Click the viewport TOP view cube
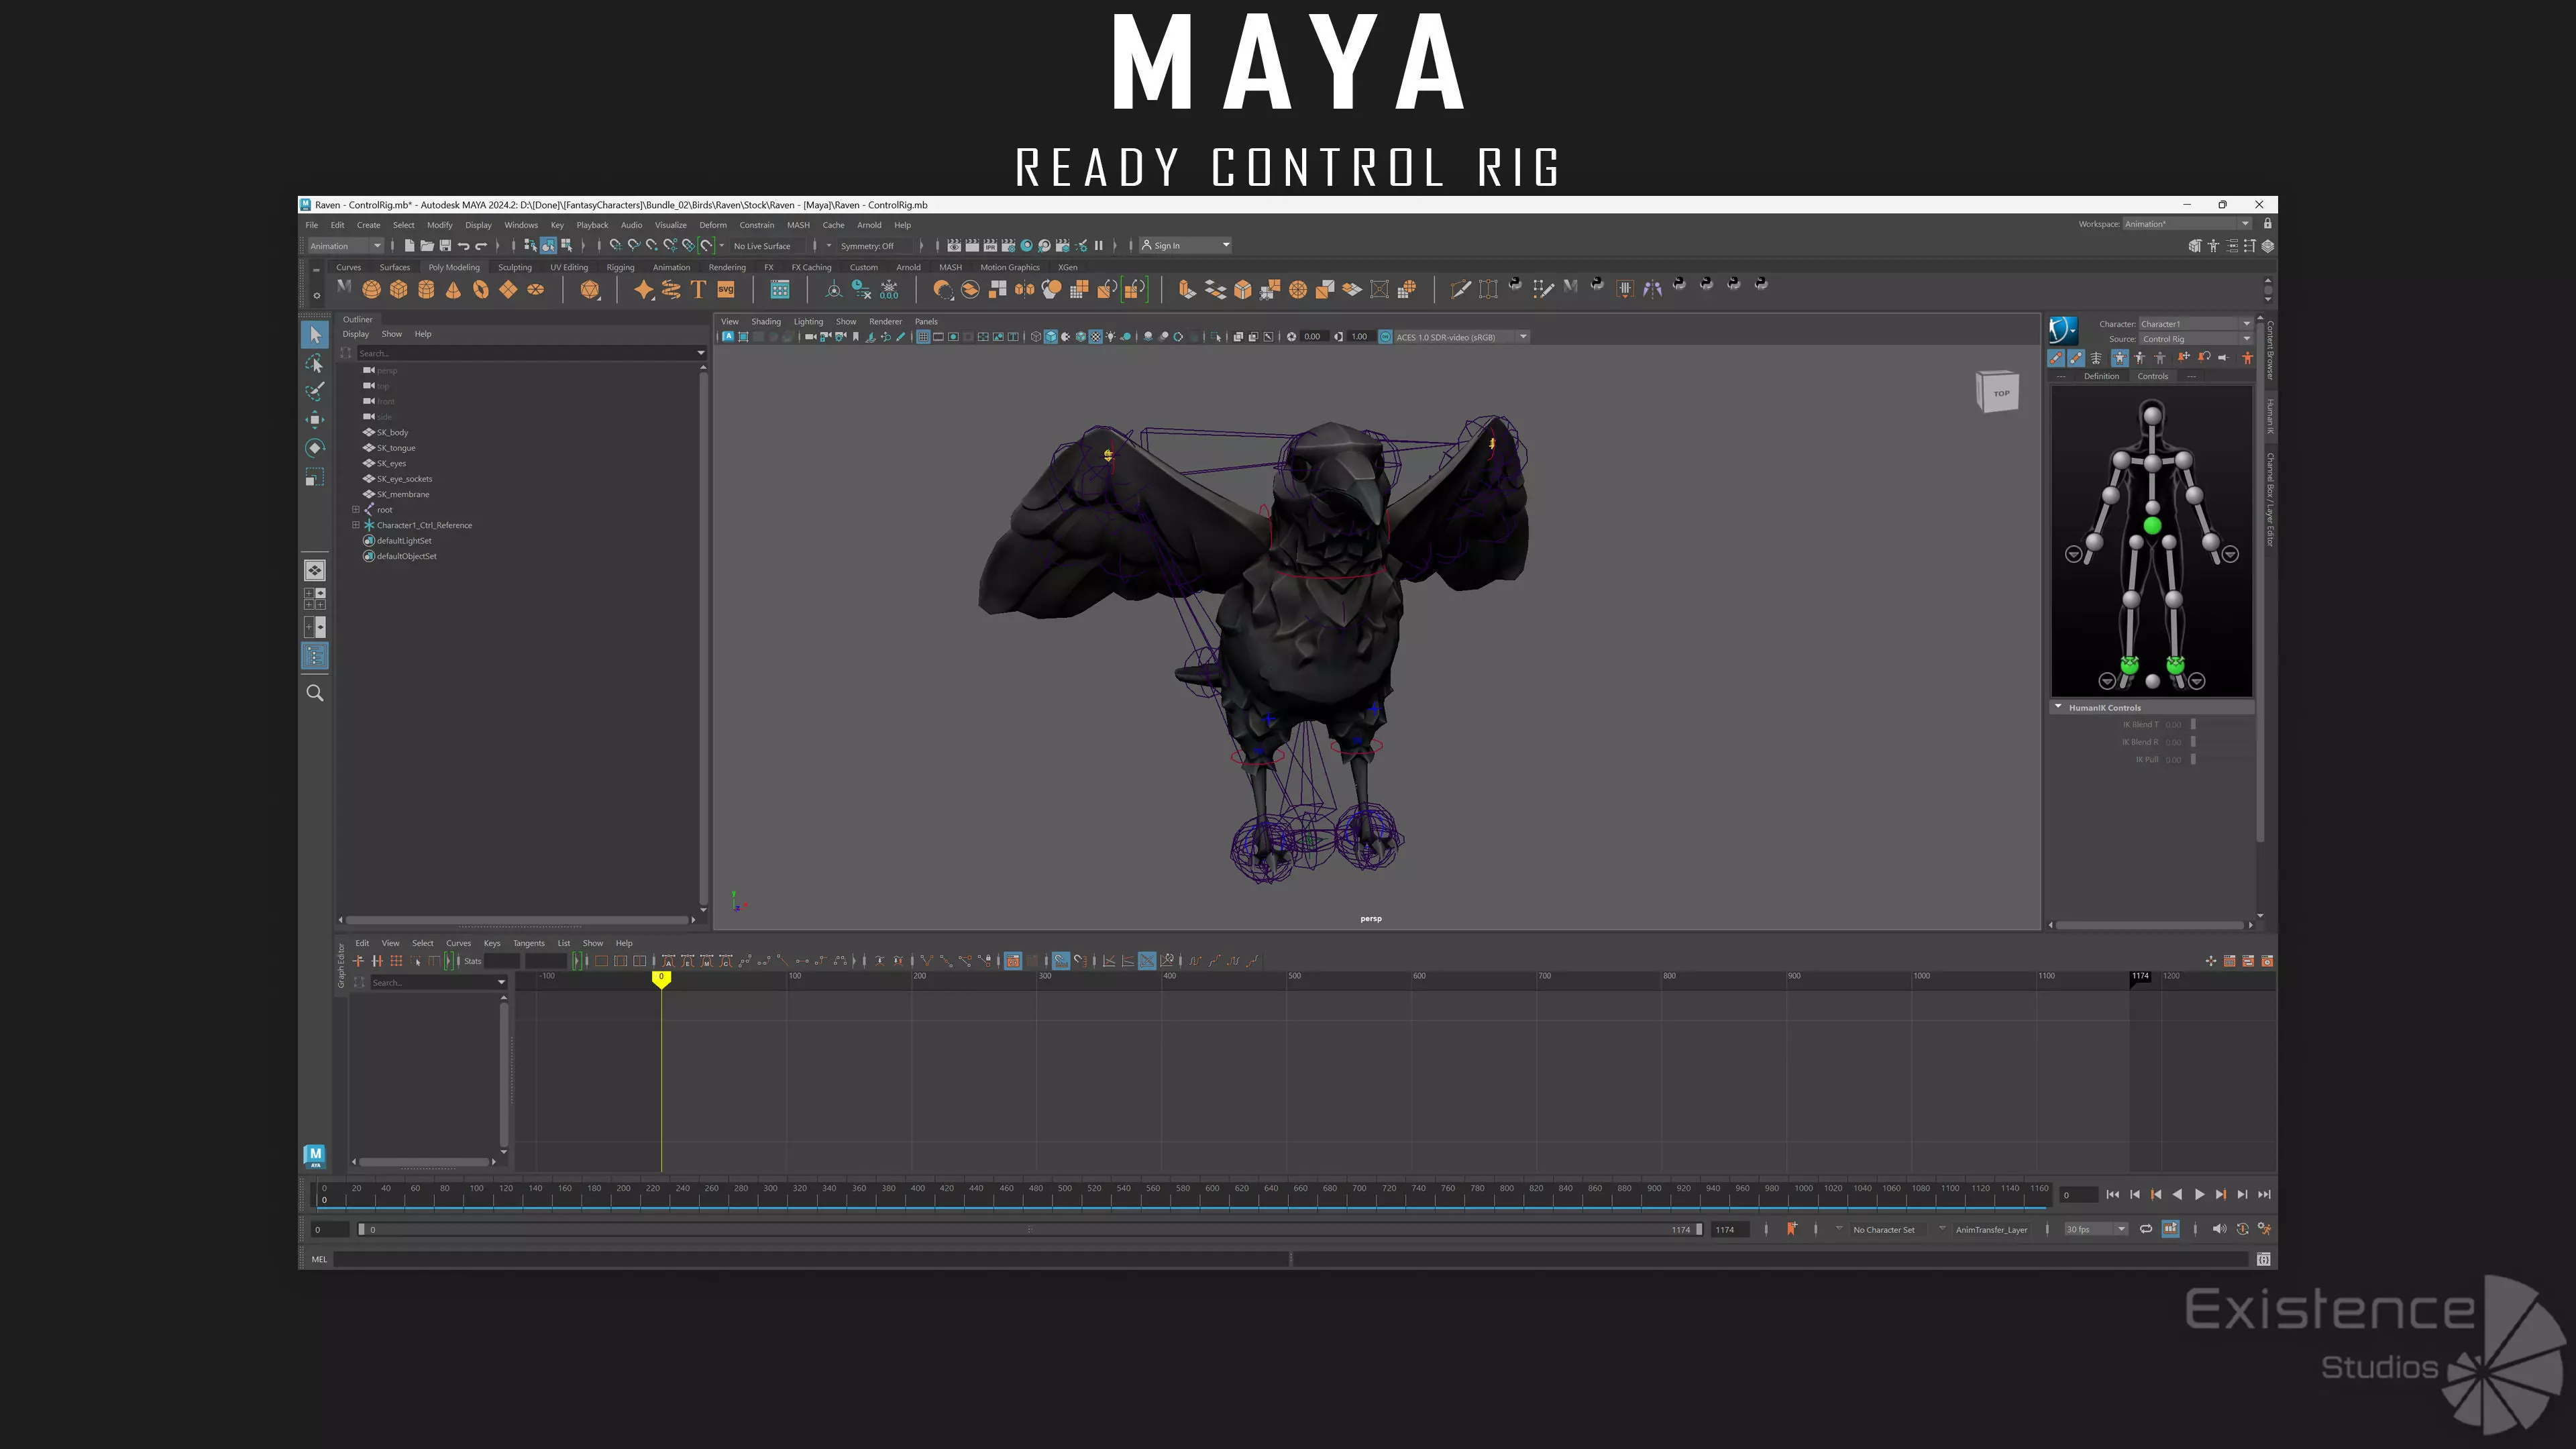The height and width of the screenshot is (1449, 2576). coord(1998,392)
